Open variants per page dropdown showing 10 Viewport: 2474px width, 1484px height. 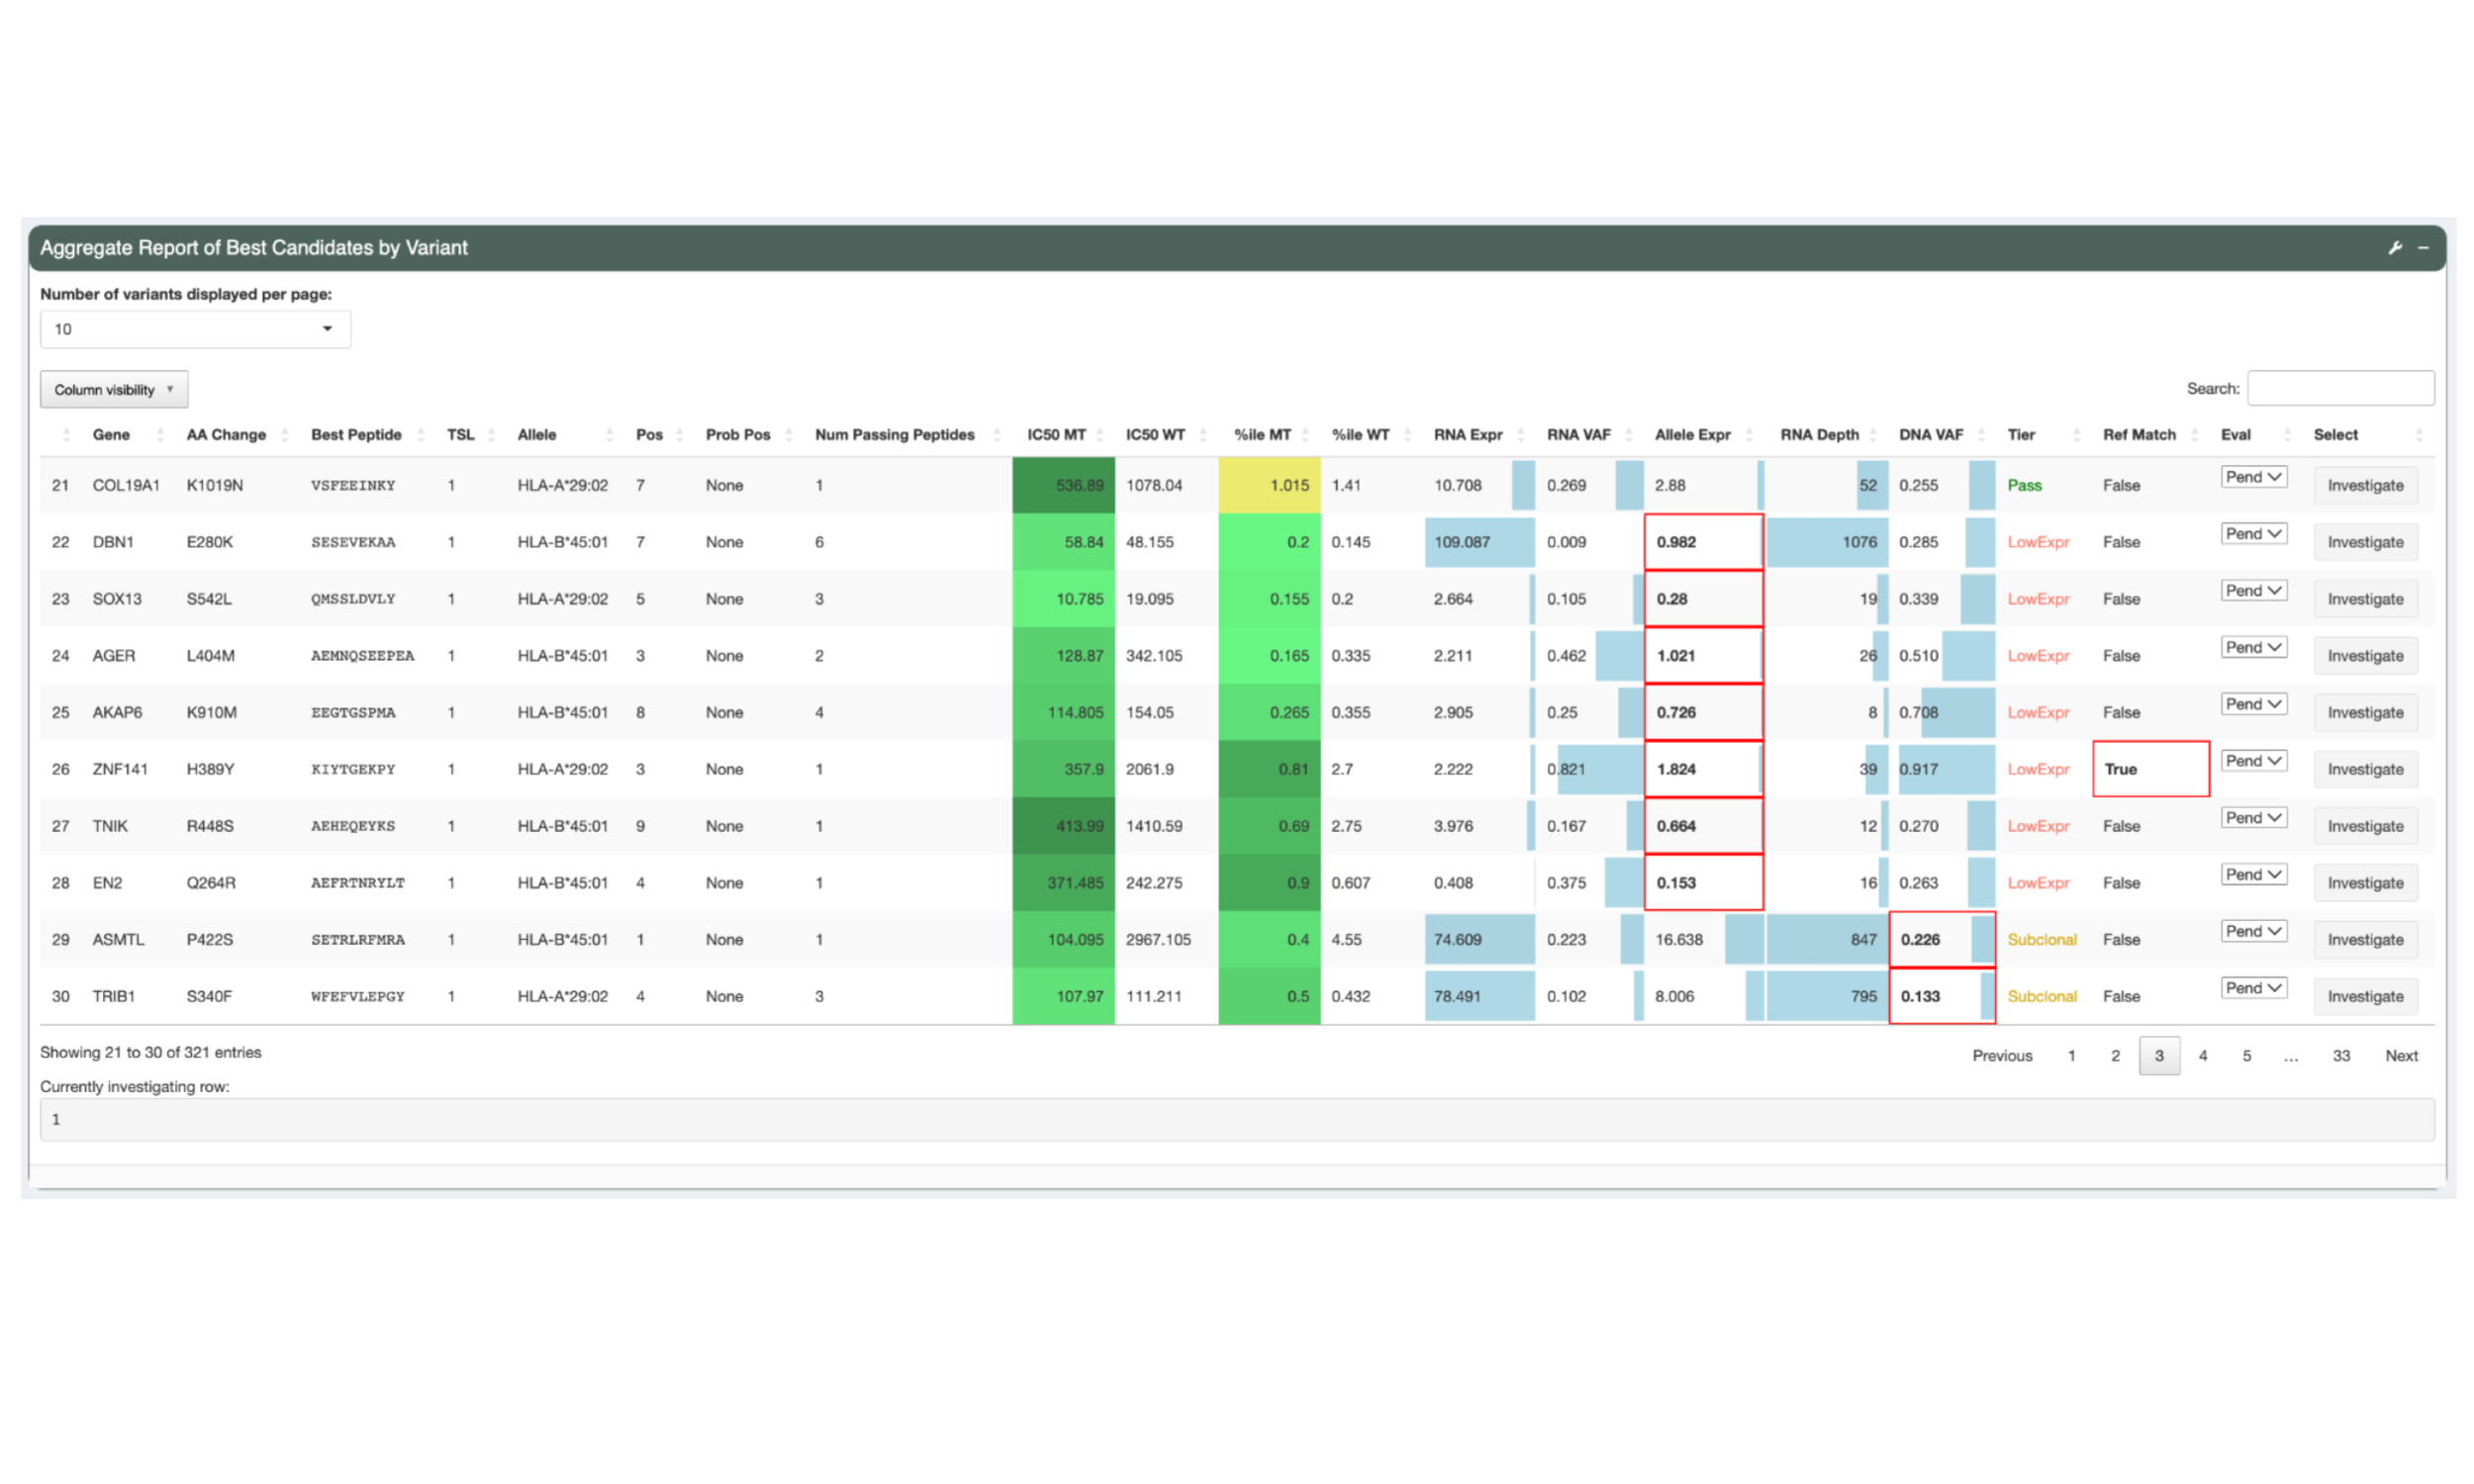[195, 329]
